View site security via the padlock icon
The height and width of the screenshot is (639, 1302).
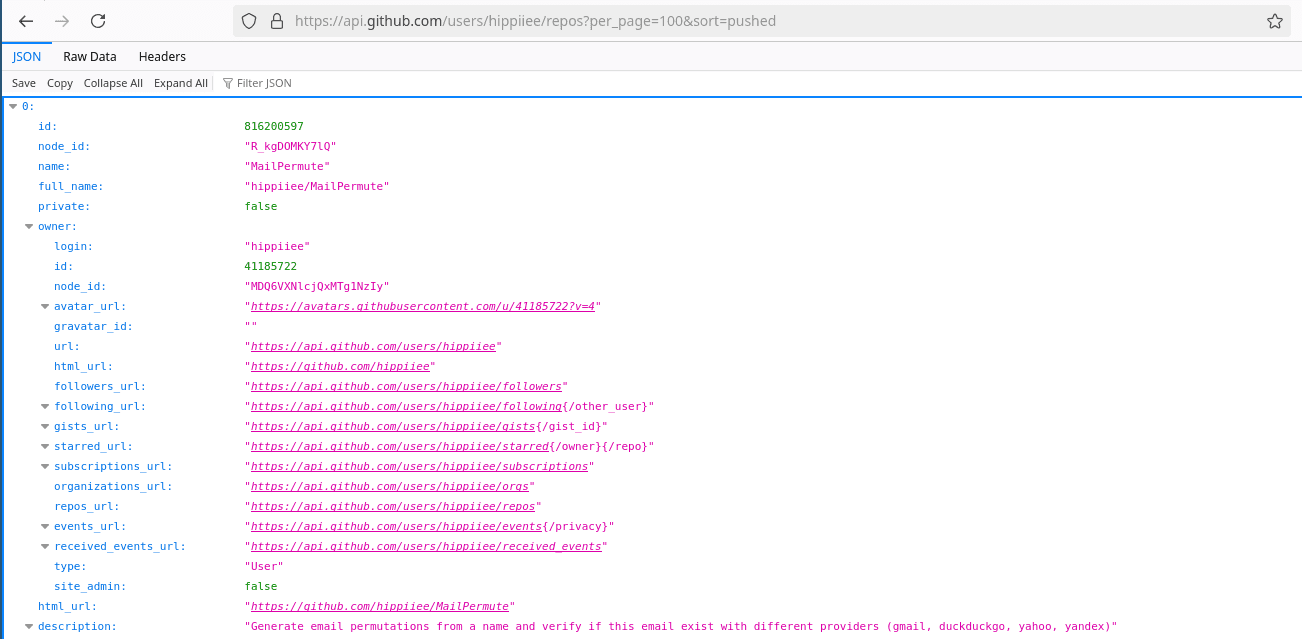[276, 21]
